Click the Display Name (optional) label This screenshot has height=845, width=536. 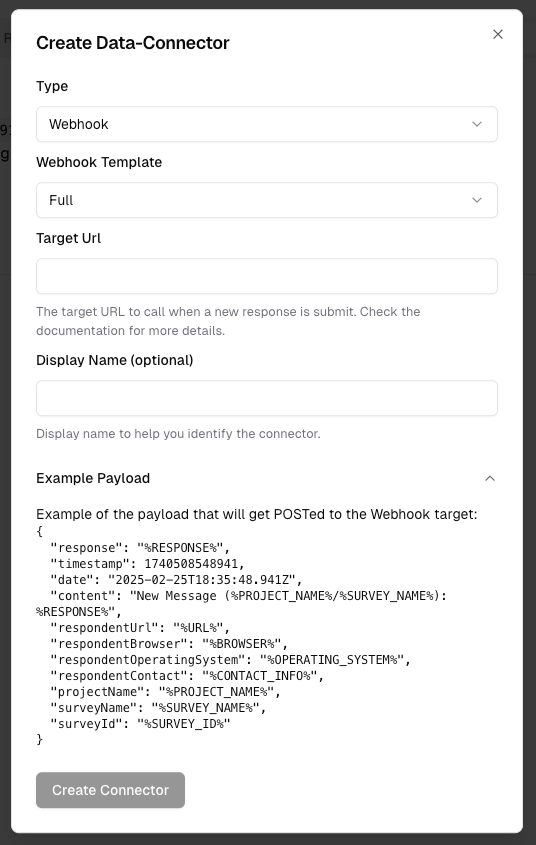tap(115, 360)
